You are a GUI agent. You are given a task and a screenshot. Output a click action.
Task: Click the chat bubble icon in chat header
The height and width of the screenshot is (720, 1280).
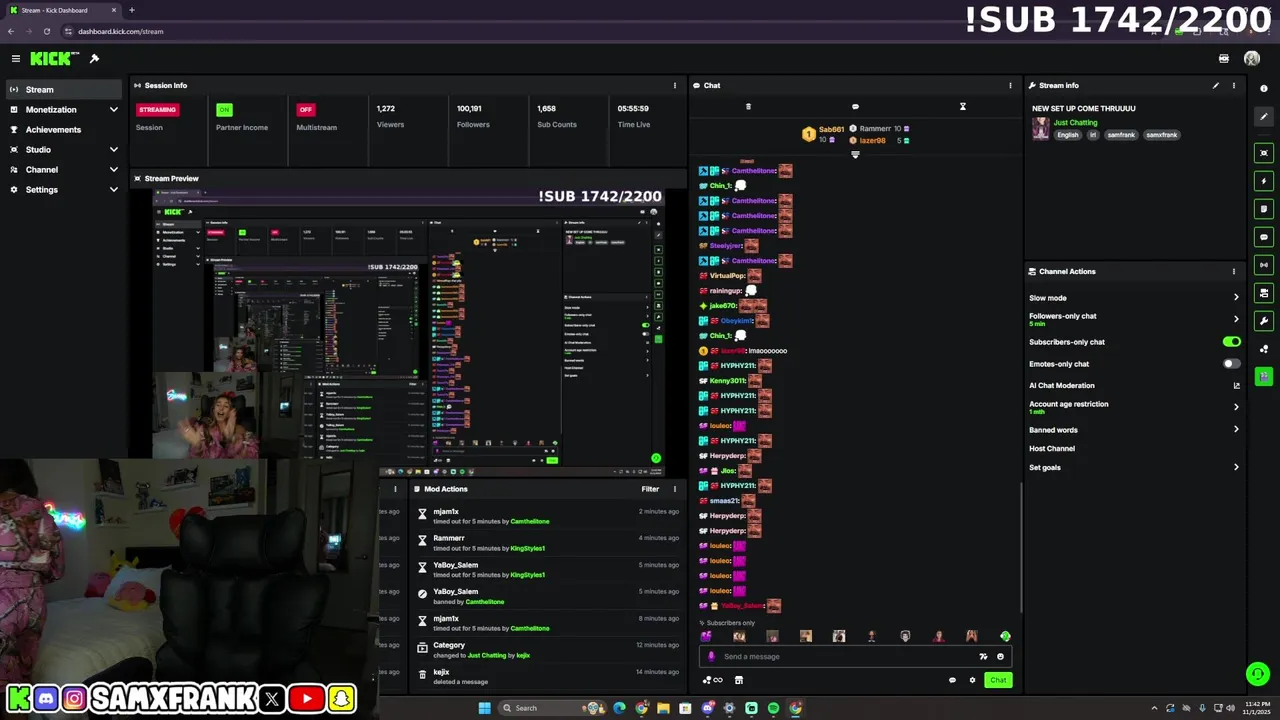pyautogui.click(x=855, y=106)
